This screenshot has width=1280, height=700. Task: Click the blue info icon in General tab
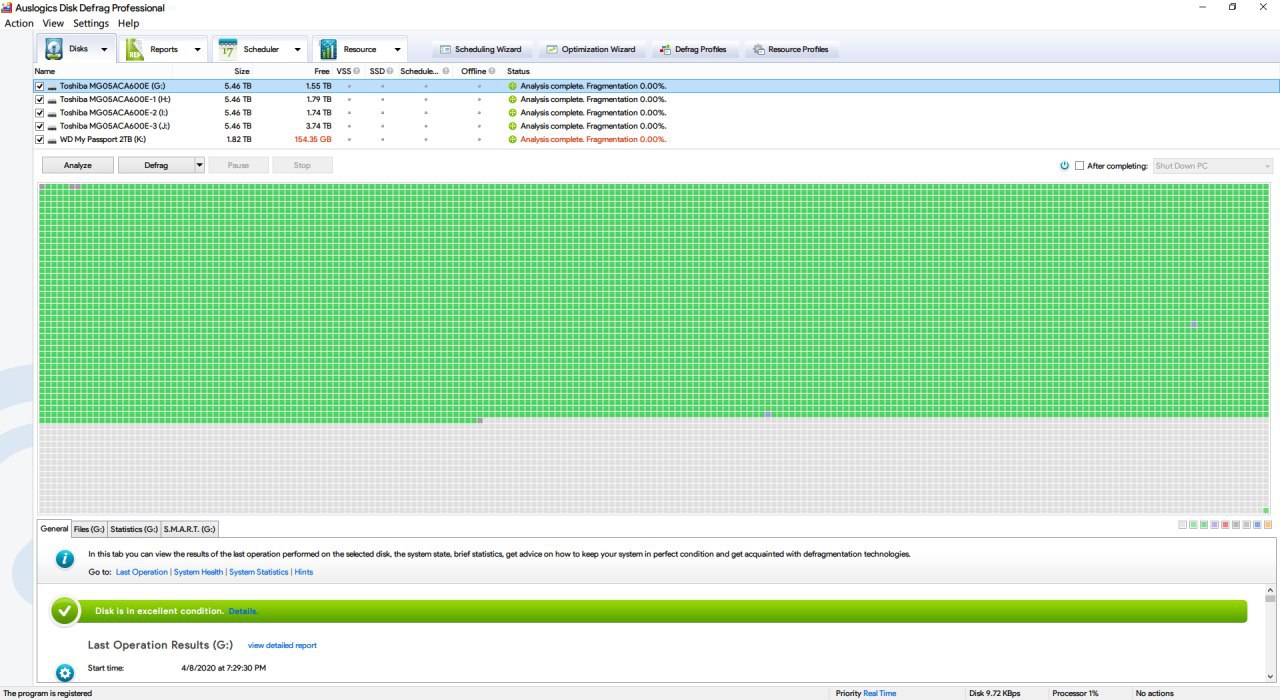pos(65,559)
